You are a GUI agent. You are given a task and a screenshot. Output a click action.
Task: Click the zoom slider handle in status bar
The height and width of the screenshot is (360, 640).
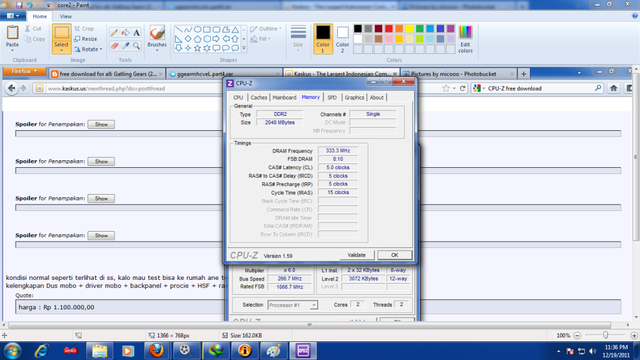[605, 335]
